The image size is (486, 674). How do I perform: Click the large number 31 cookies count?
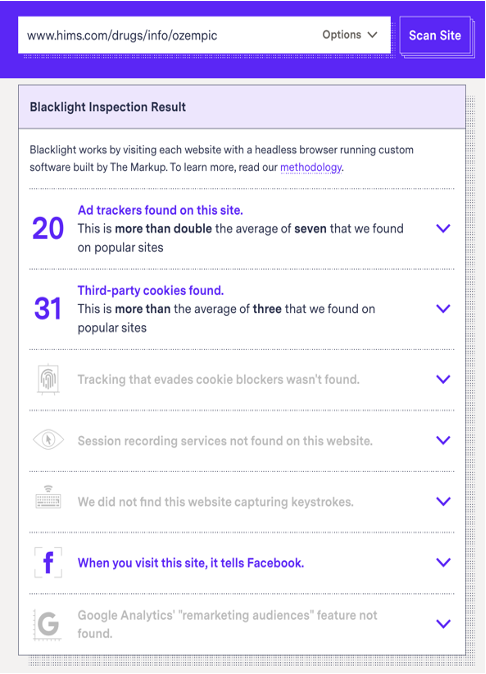point(48,309)
